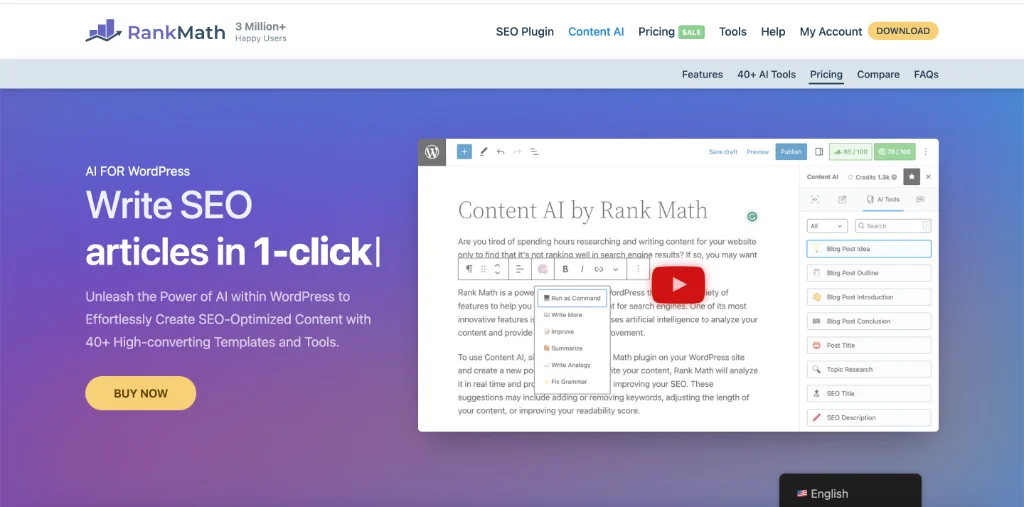Screen dimensions: 1024x507
Task: Click the BUY NOW button
Action: 140,393
